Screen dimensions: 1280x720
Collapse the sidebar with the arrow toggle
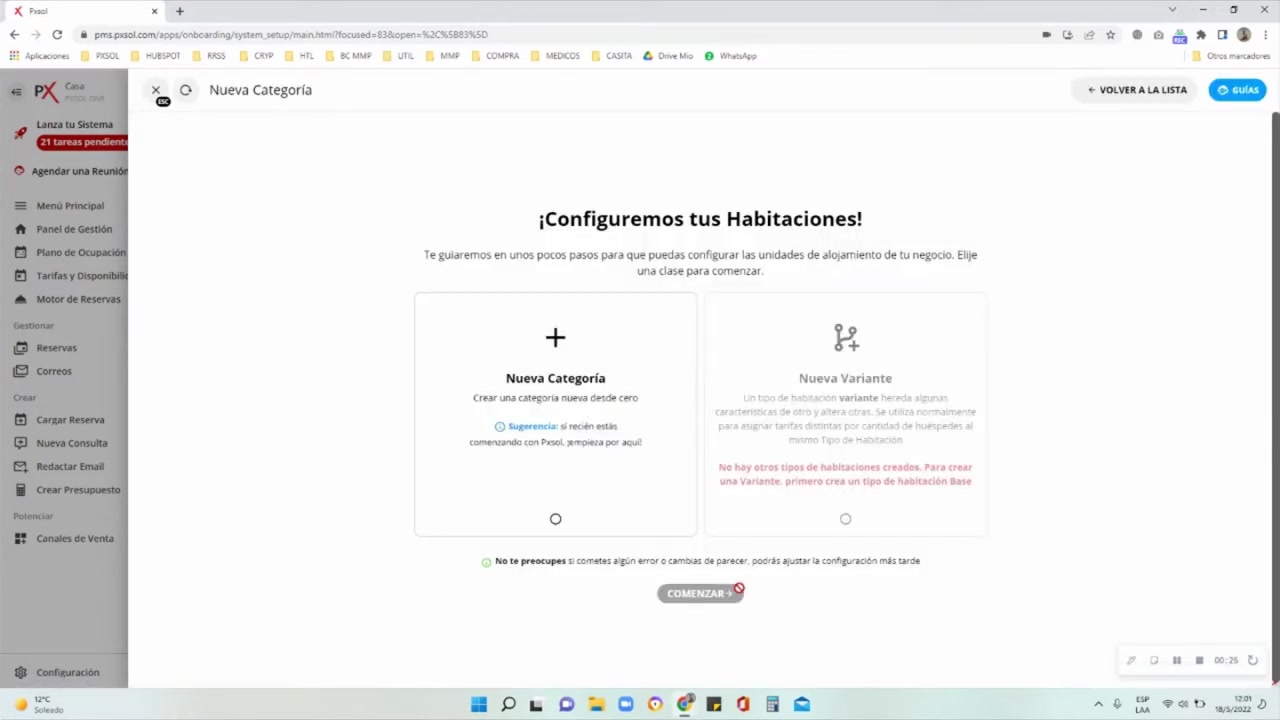click(16, 91)
